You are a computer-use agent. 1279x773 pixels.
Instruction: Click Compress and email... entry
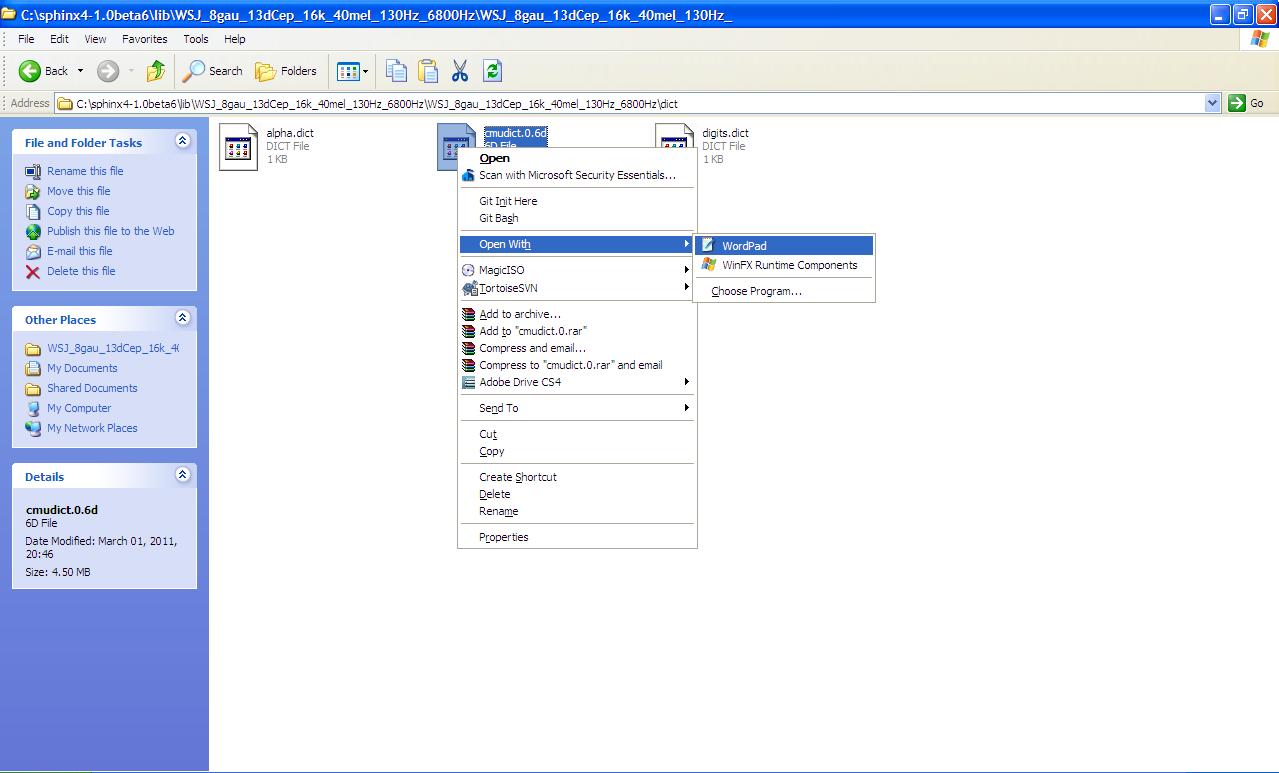tap(577, 348)
